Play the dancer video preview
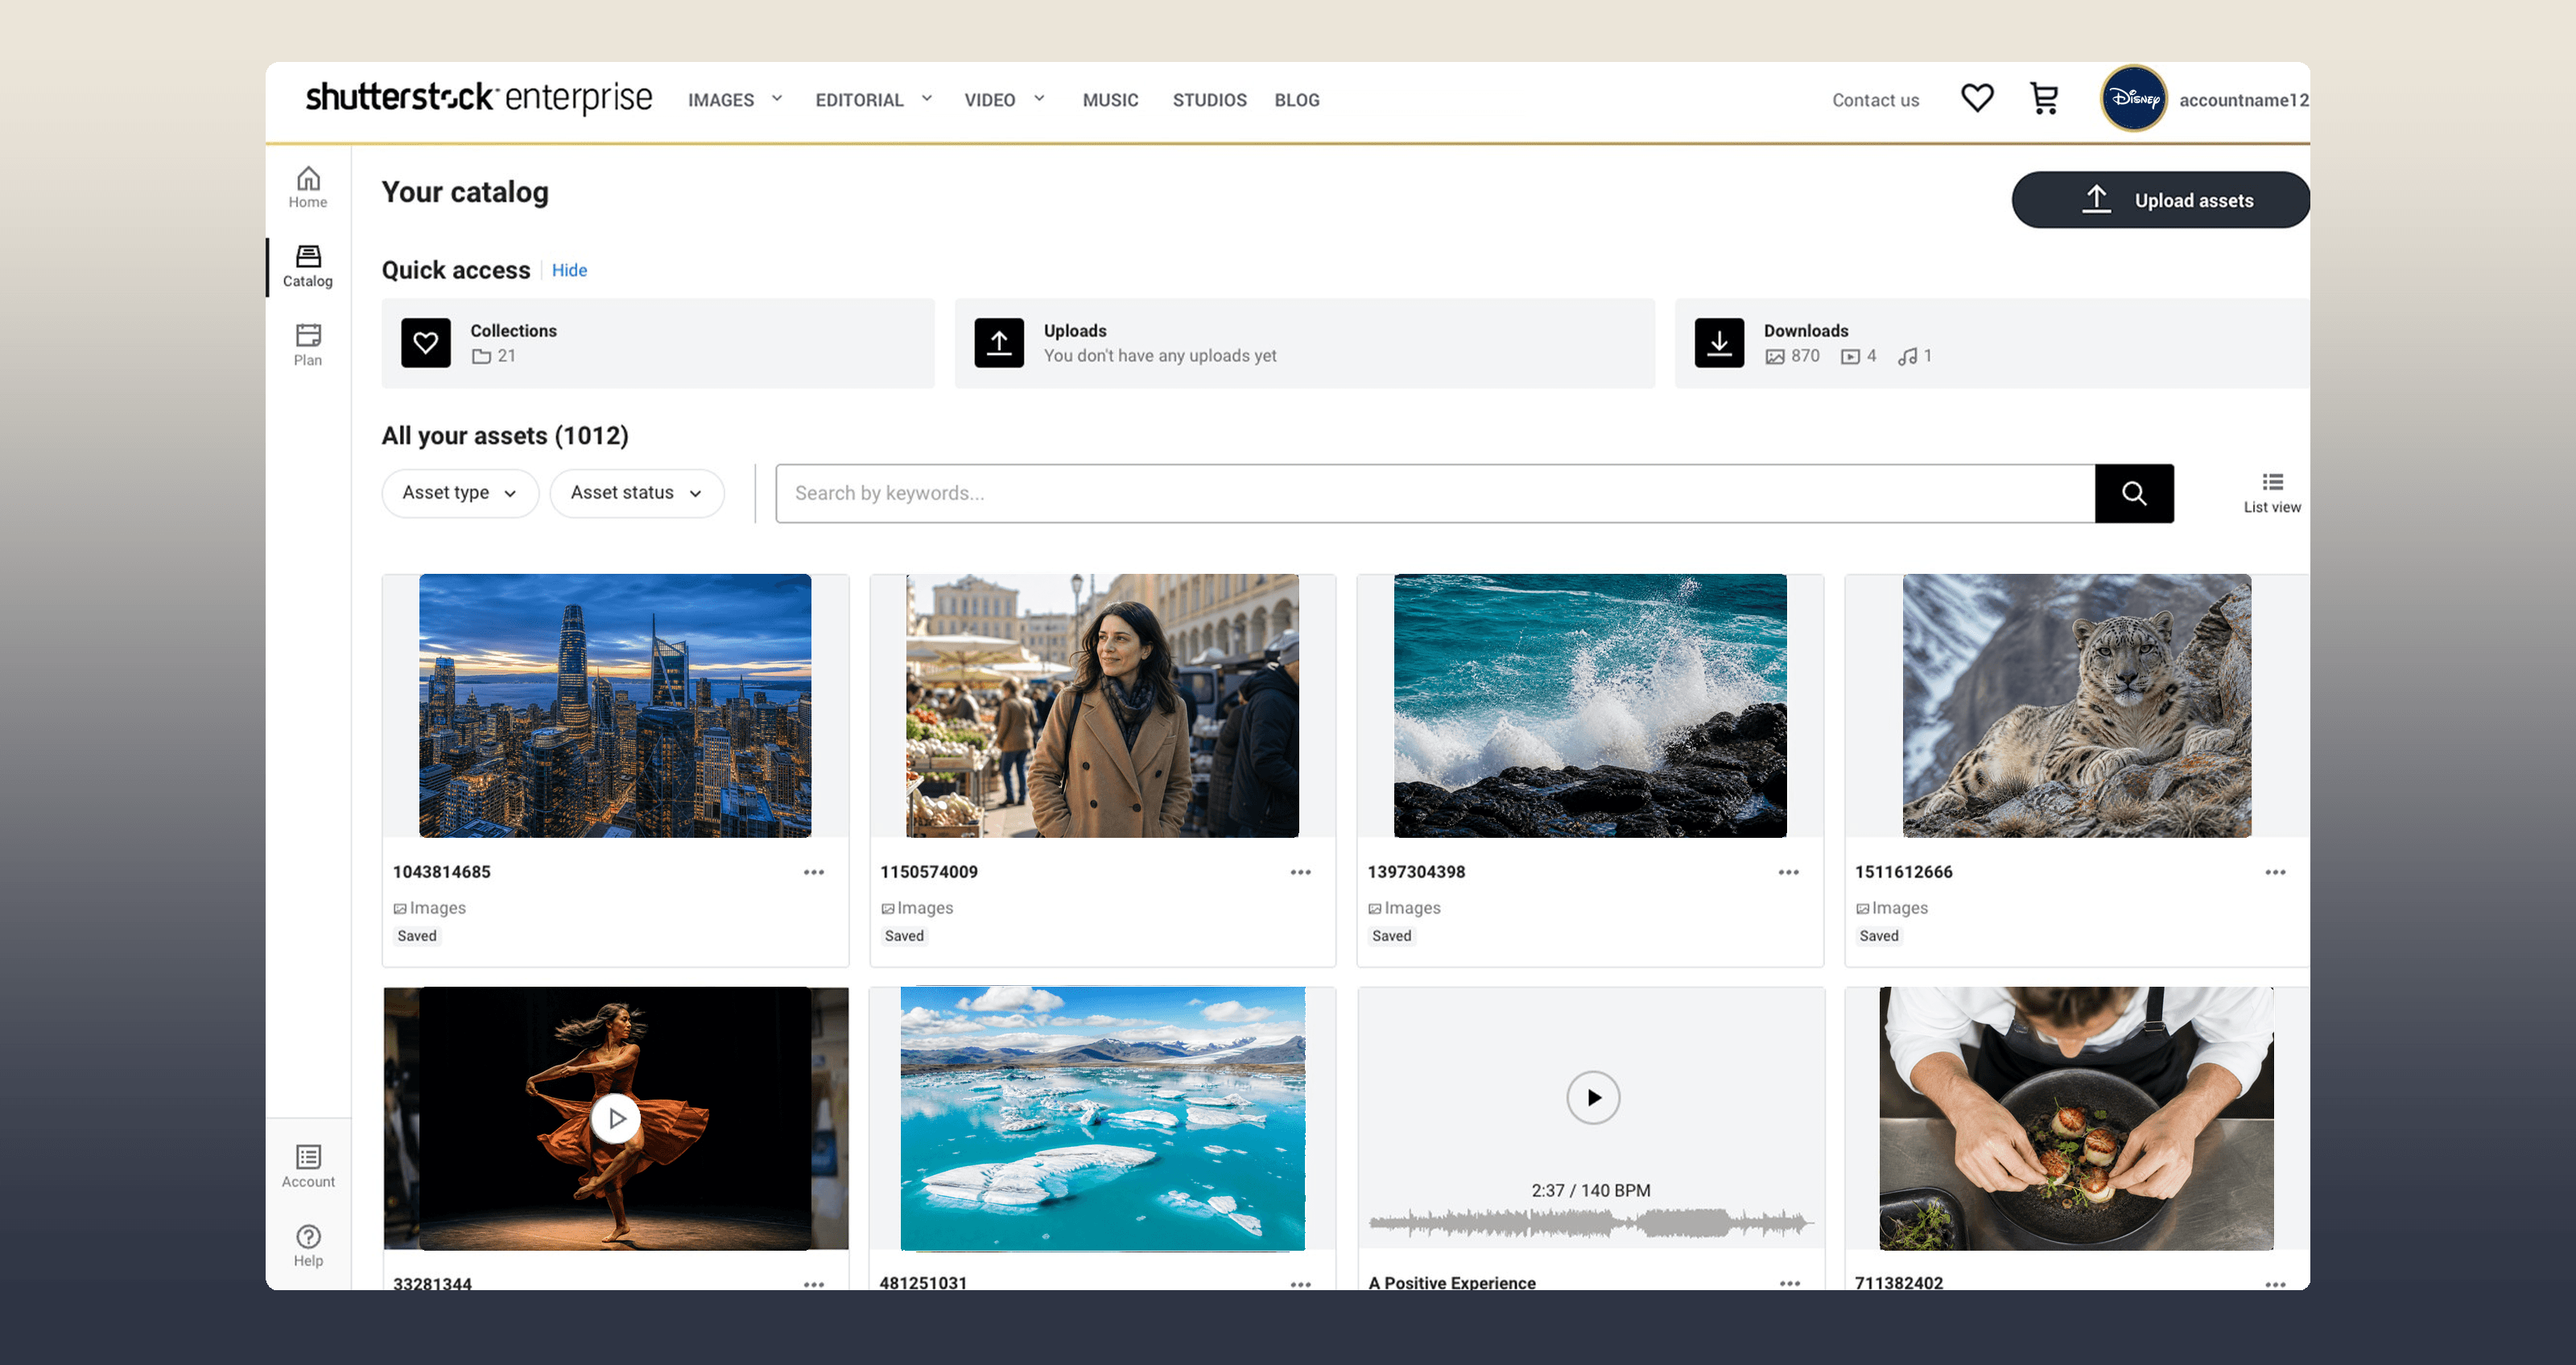 615,1118
